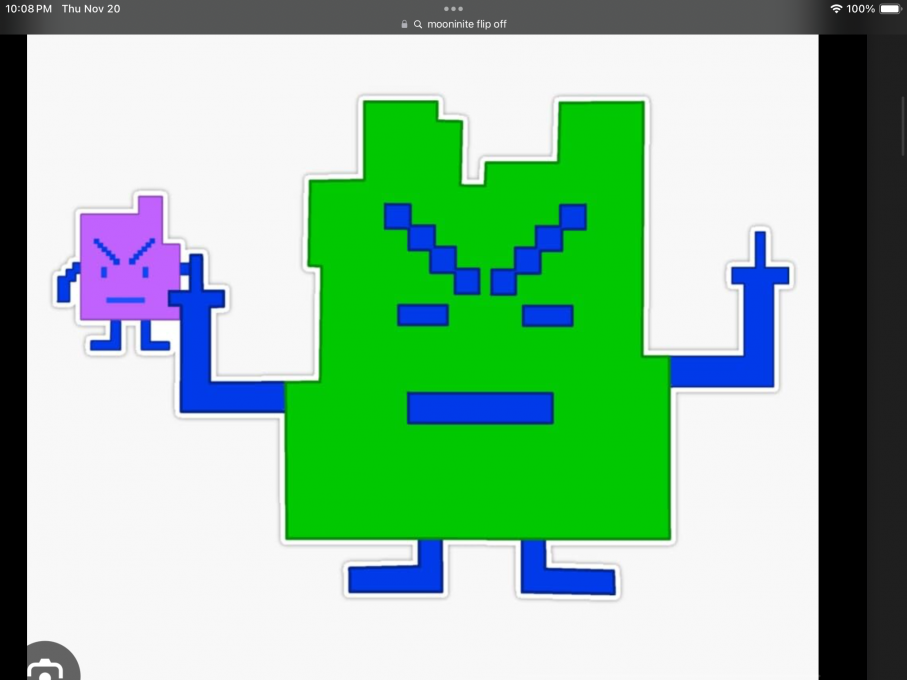Tap the three-dot multitasking menu at top
Image resolution: width=907 pixels, height=680 pixels.
pos(453,9)
